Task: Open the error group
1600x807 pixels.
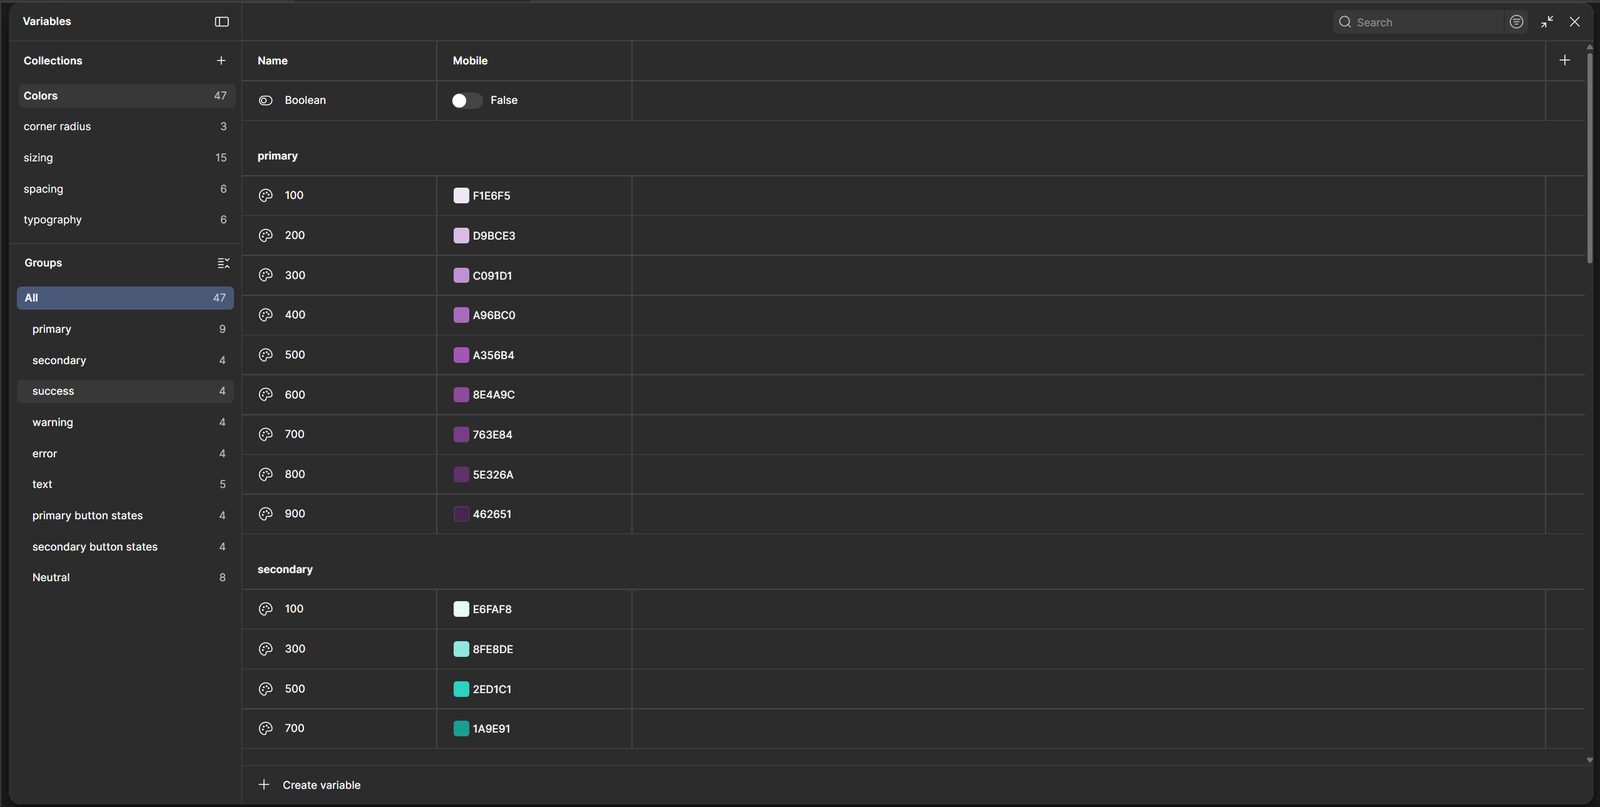Action: pos(126,453)
